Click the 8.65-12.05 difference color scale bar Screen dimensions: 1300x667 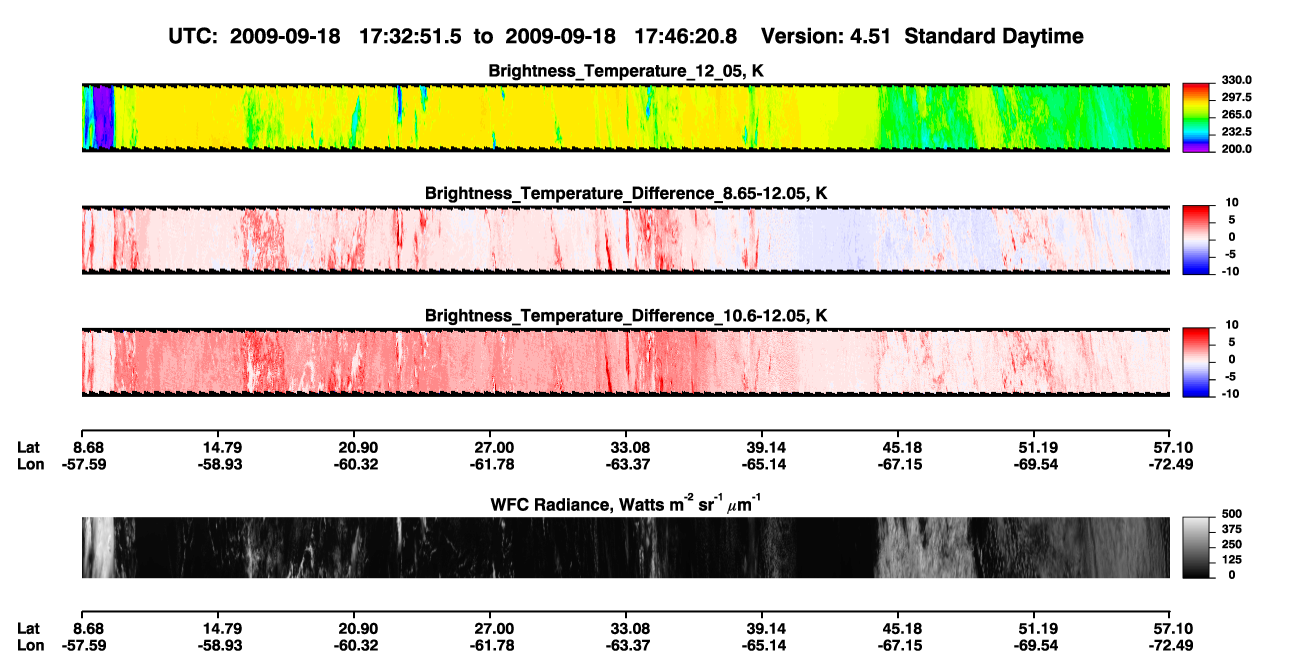(x=1197, y=239)
